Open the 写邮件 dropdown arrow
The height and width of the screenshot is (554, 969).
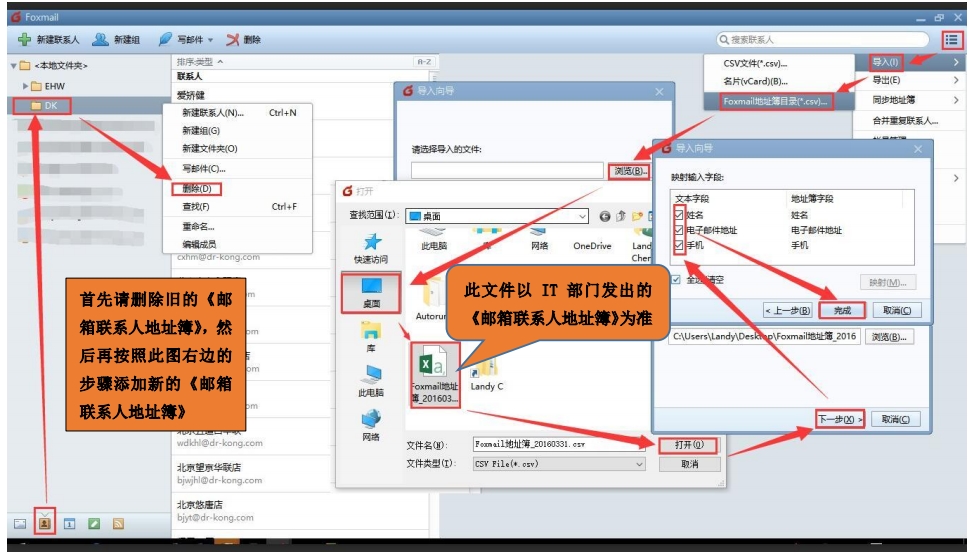[x=210, y=40]
